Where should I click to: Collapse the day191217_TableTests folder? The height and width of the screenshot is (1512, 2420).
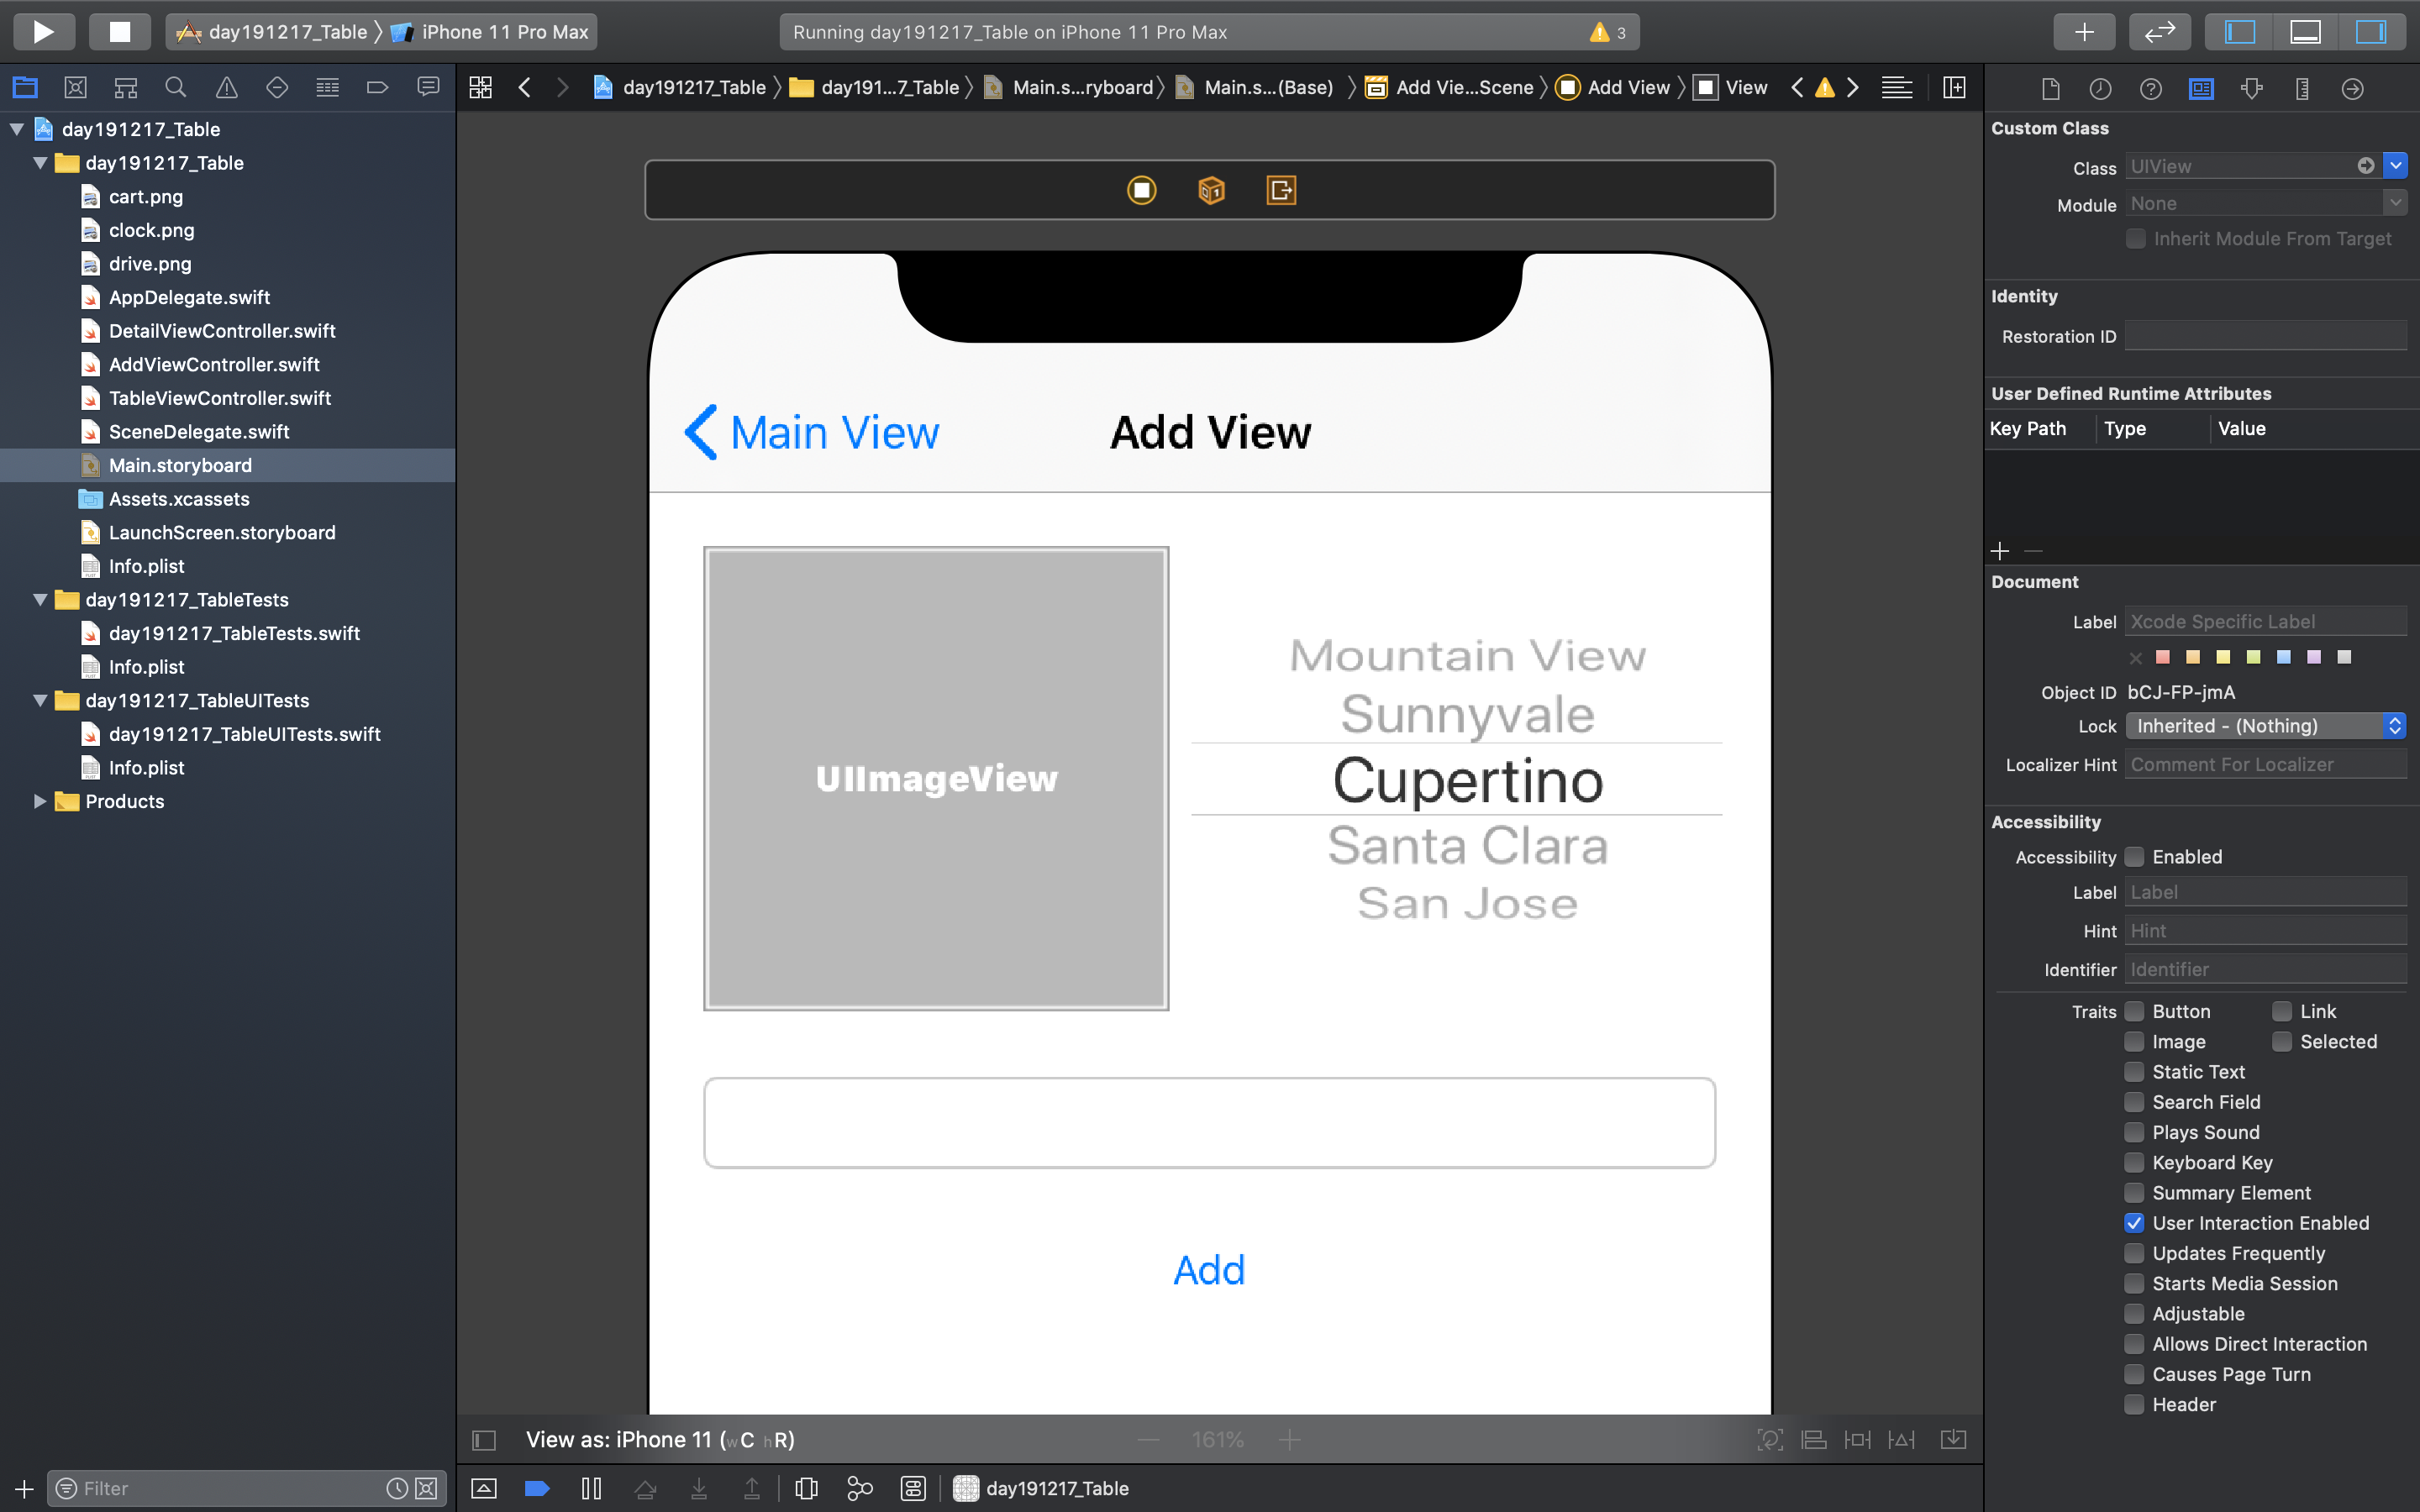tap(40, 600)
